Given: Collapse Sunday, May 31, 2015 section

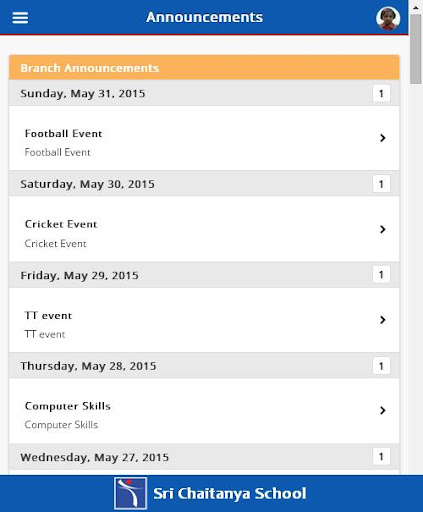Looking at the screenshot, I should 204,93.
